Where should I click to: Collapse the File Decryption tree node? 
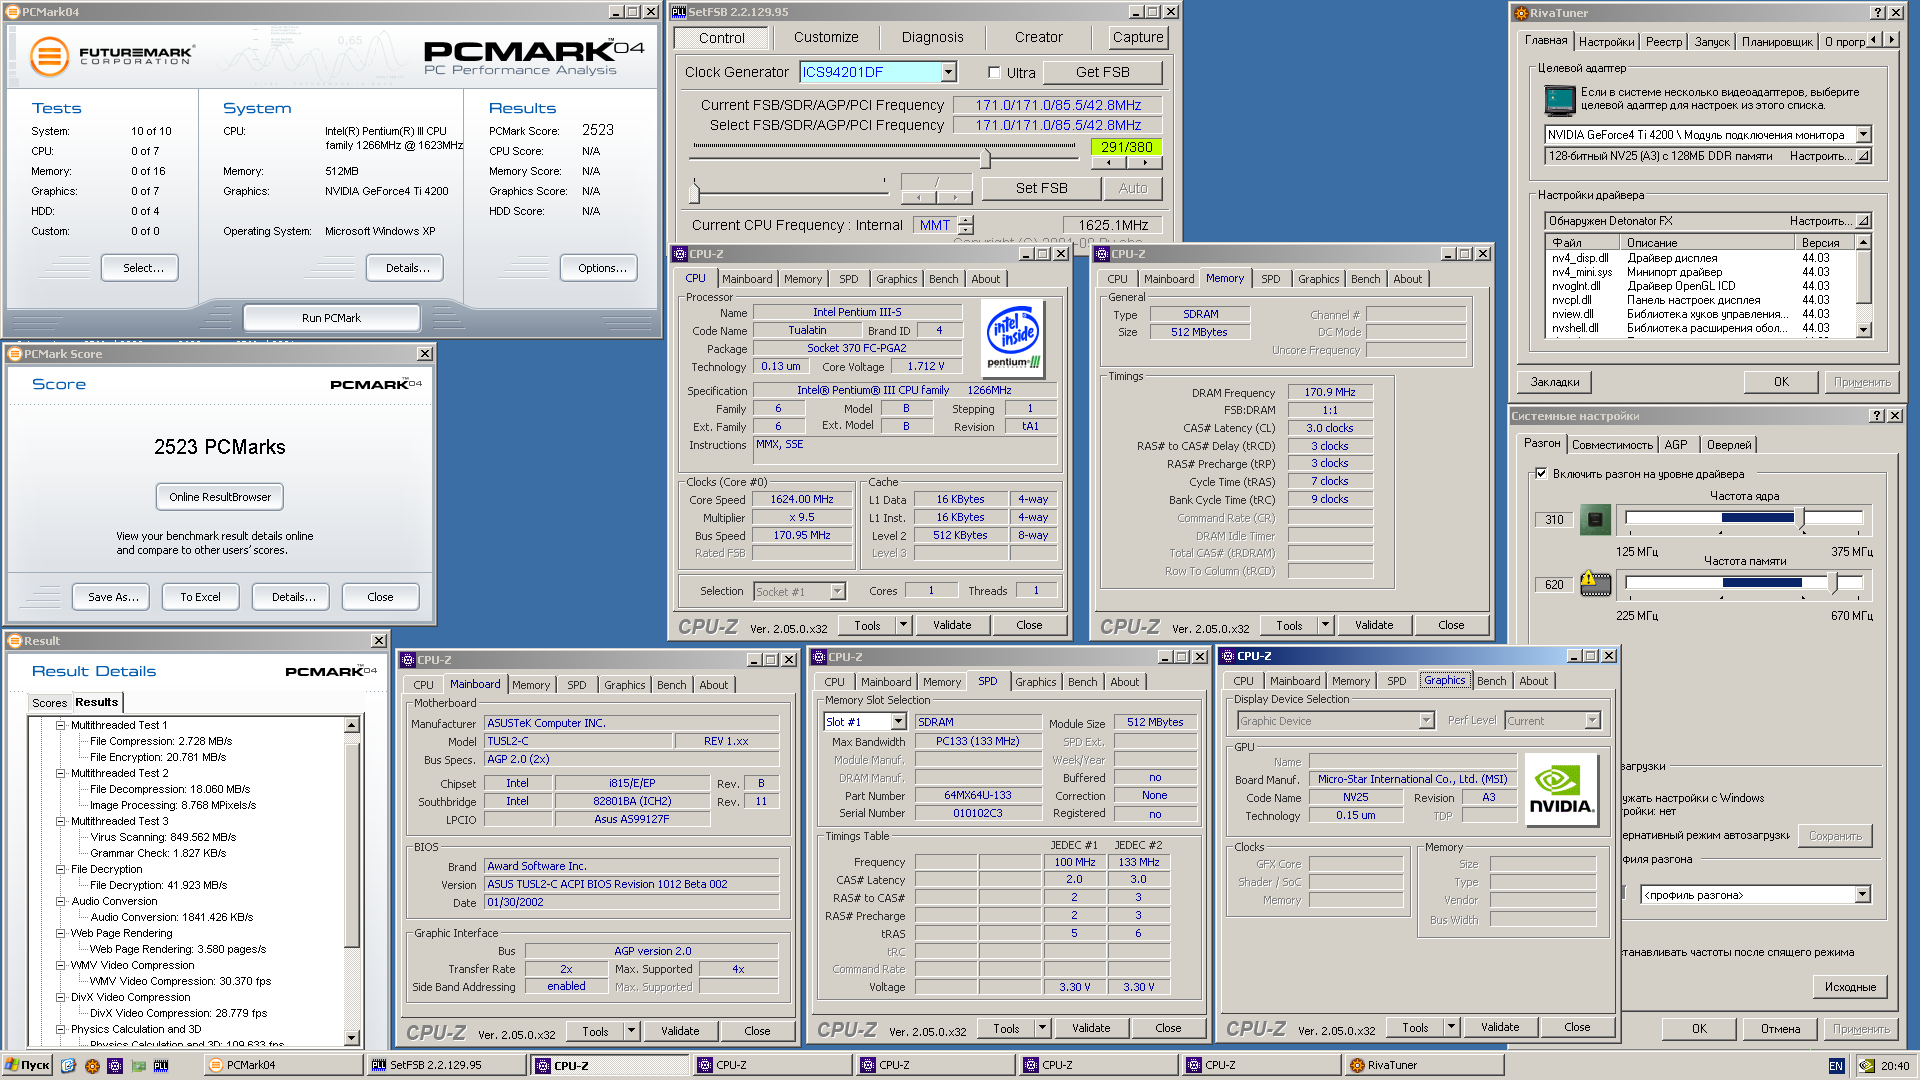(60, 869)
